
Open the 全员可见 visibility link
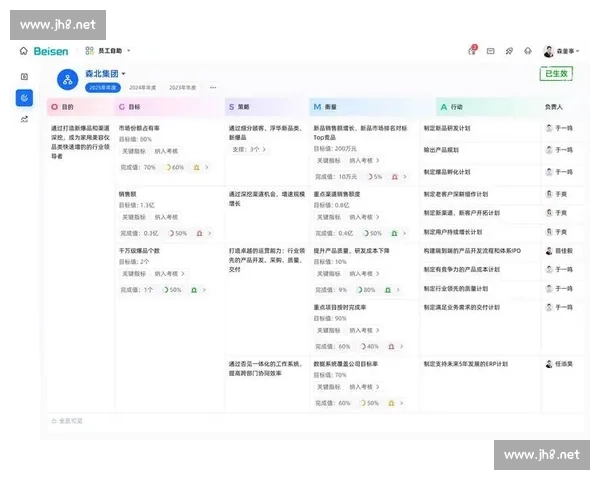click(71, 421)
